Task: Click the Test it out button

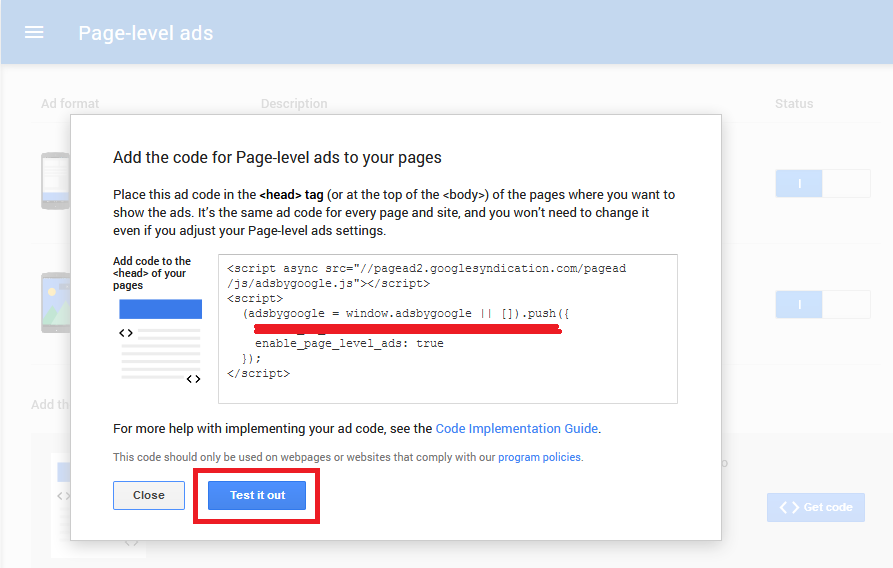Action: (x=257, y=495)
